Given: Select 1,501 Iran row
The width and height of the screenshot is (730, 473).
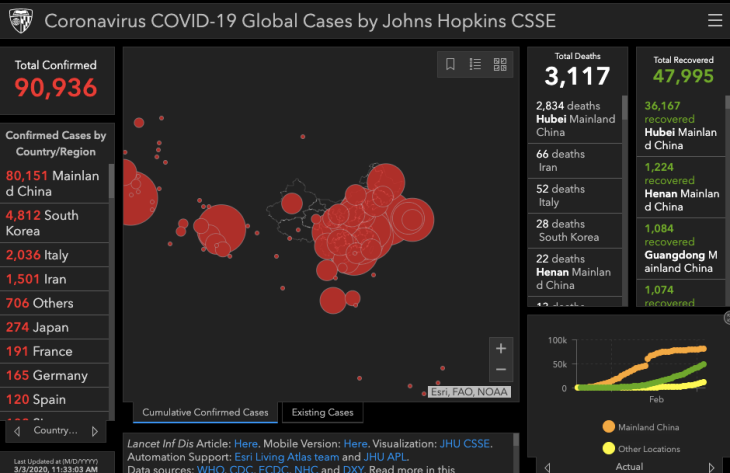Looking at the screenshot, I should [x=54, y=279].
